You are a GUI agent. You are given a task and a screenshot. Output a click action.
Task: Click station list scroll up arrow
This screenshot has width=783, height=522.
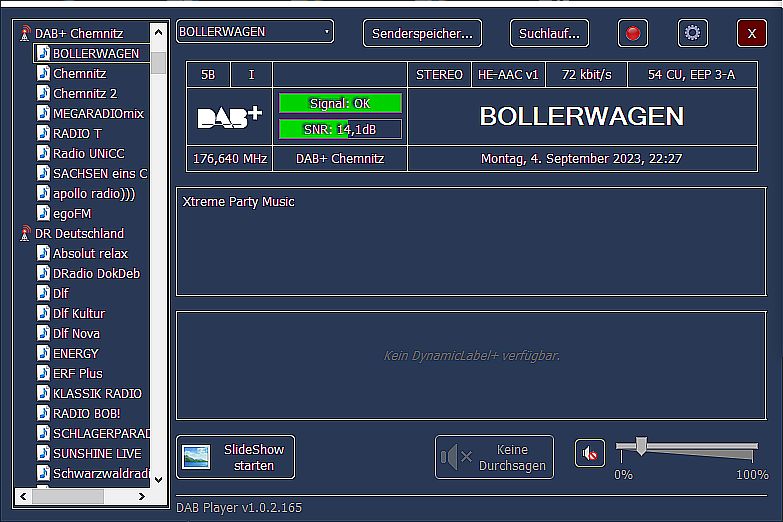click(x=158, y=32)
